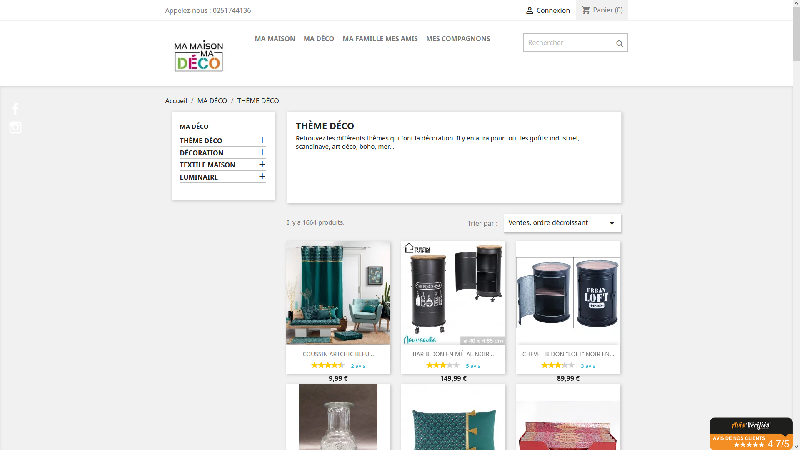Click the Ma Déco breadcrumb link
The height and width of the screenshot is (450, 800).
click(x=211, y=101)
